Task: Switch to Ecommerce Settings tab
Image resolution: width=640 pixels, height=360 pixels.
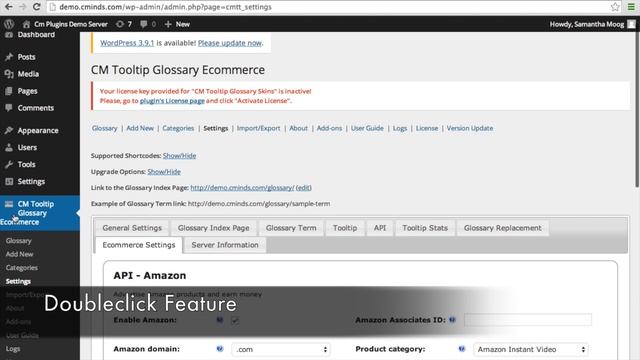Action: [x=139, y=245]
